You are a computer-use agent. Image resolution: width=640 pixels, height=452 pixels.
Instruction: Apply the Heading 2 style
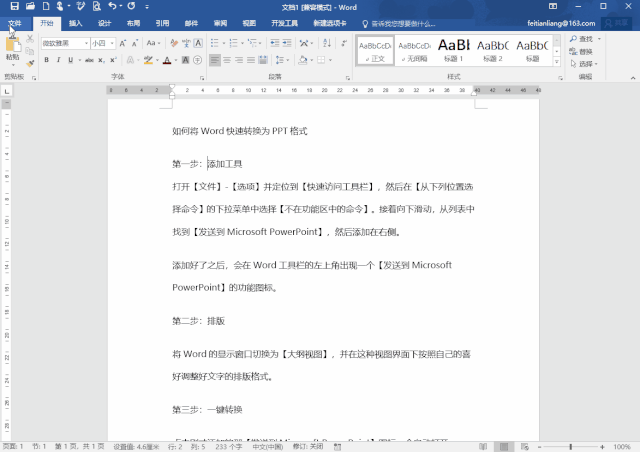tap(493, 50)
